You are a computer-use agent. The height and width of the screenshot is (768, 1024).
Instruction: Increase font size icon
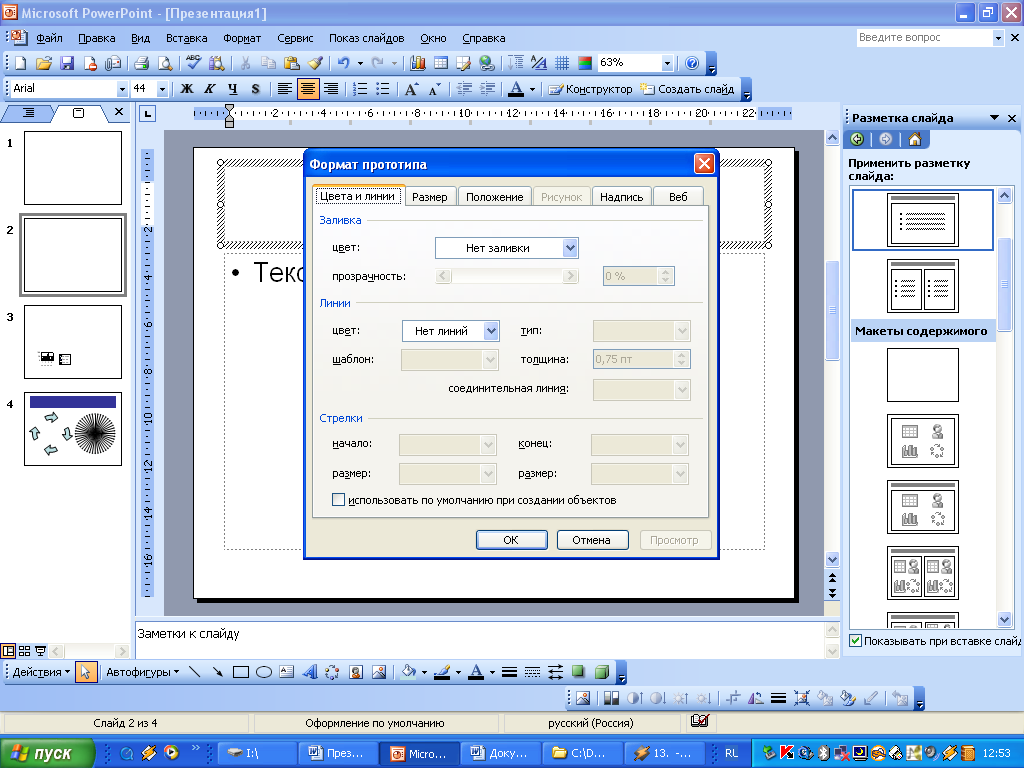(x=411, y=88)
